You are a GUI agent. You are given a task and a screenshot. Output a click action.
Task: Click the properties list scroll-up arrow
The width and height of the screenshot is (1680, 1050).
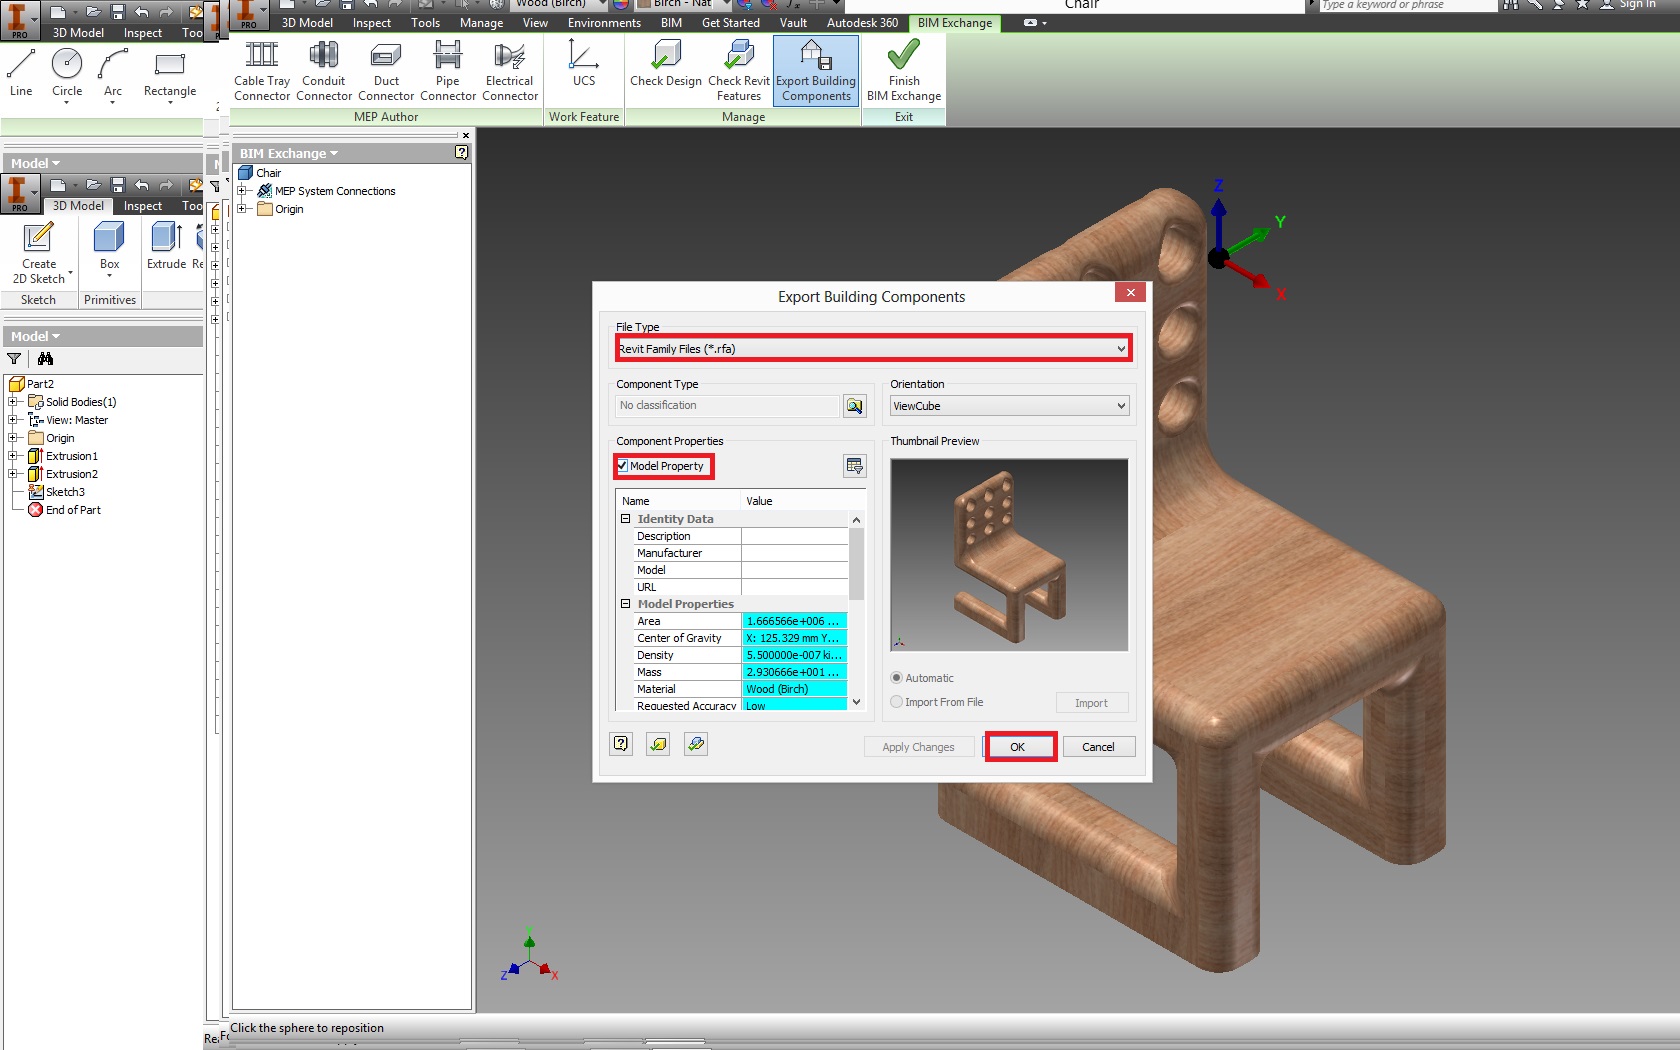(856, 520)
